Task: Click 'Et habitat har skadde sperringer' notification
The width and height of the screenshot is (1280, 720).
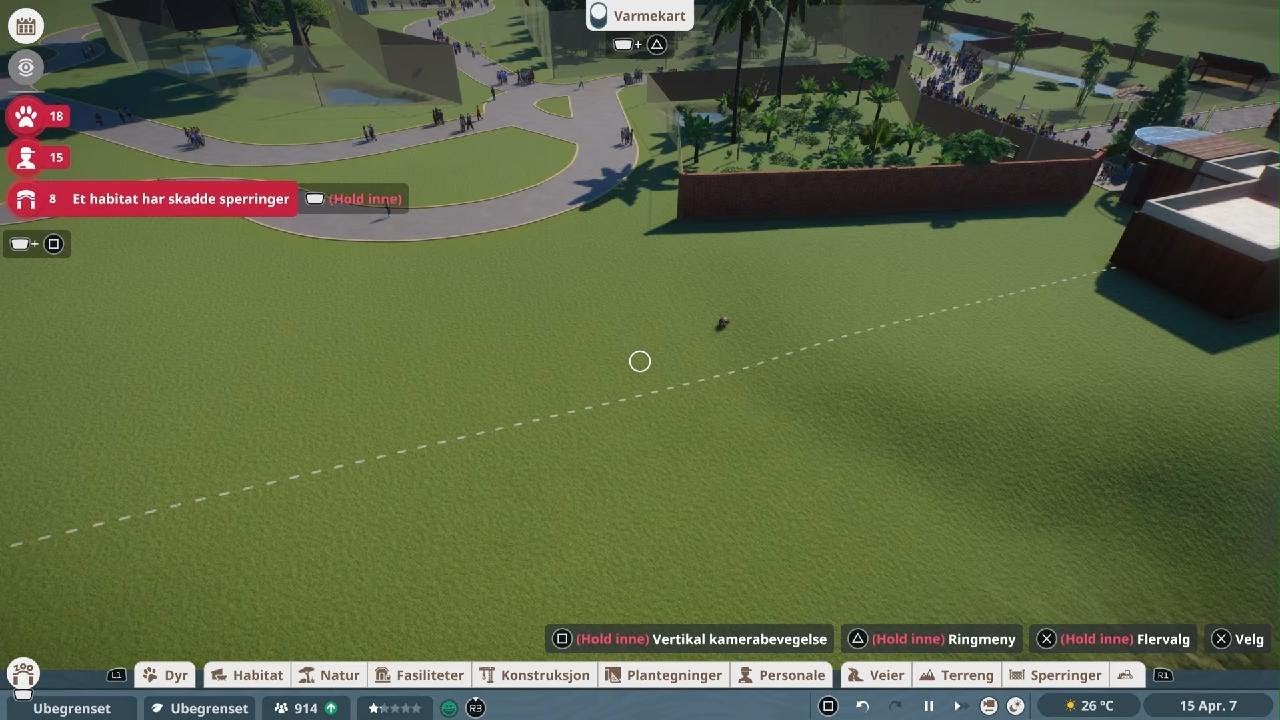Action: coord(181,199)
